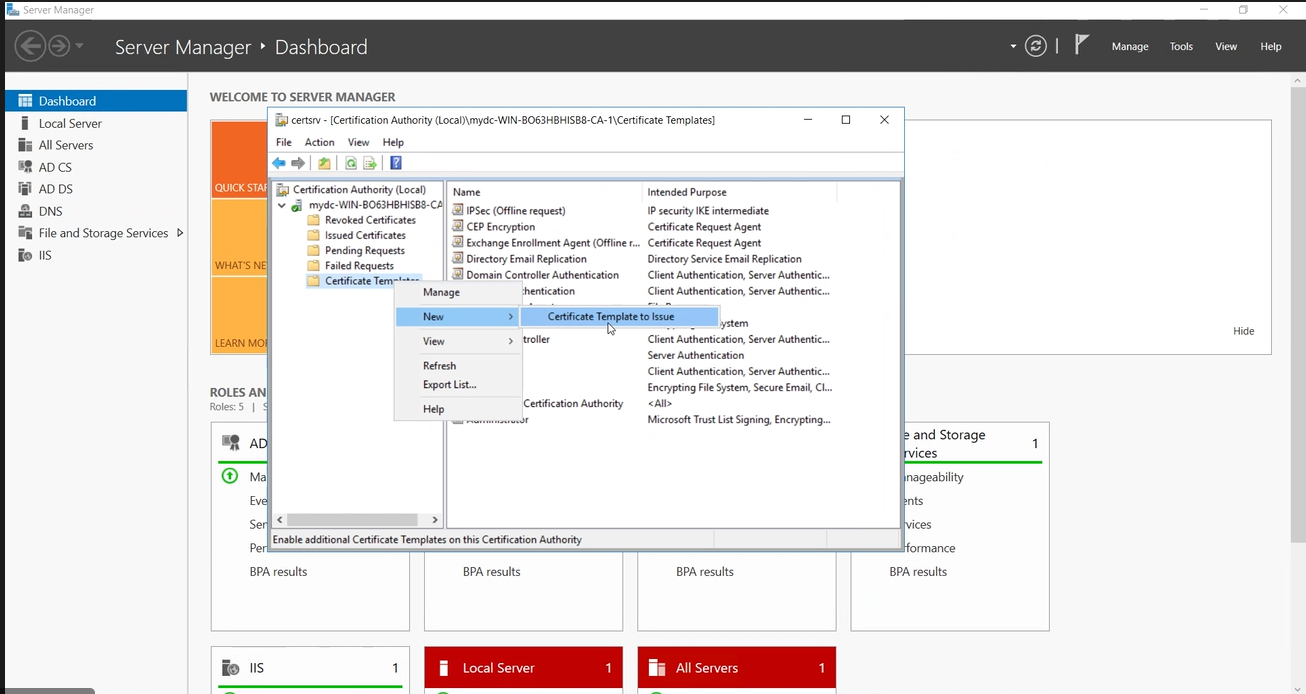Image resolution: width=1306 pixels, height=694 pixels.
Task: Click the certsrv toolbar Forward arrow
Action: [298, 163]
